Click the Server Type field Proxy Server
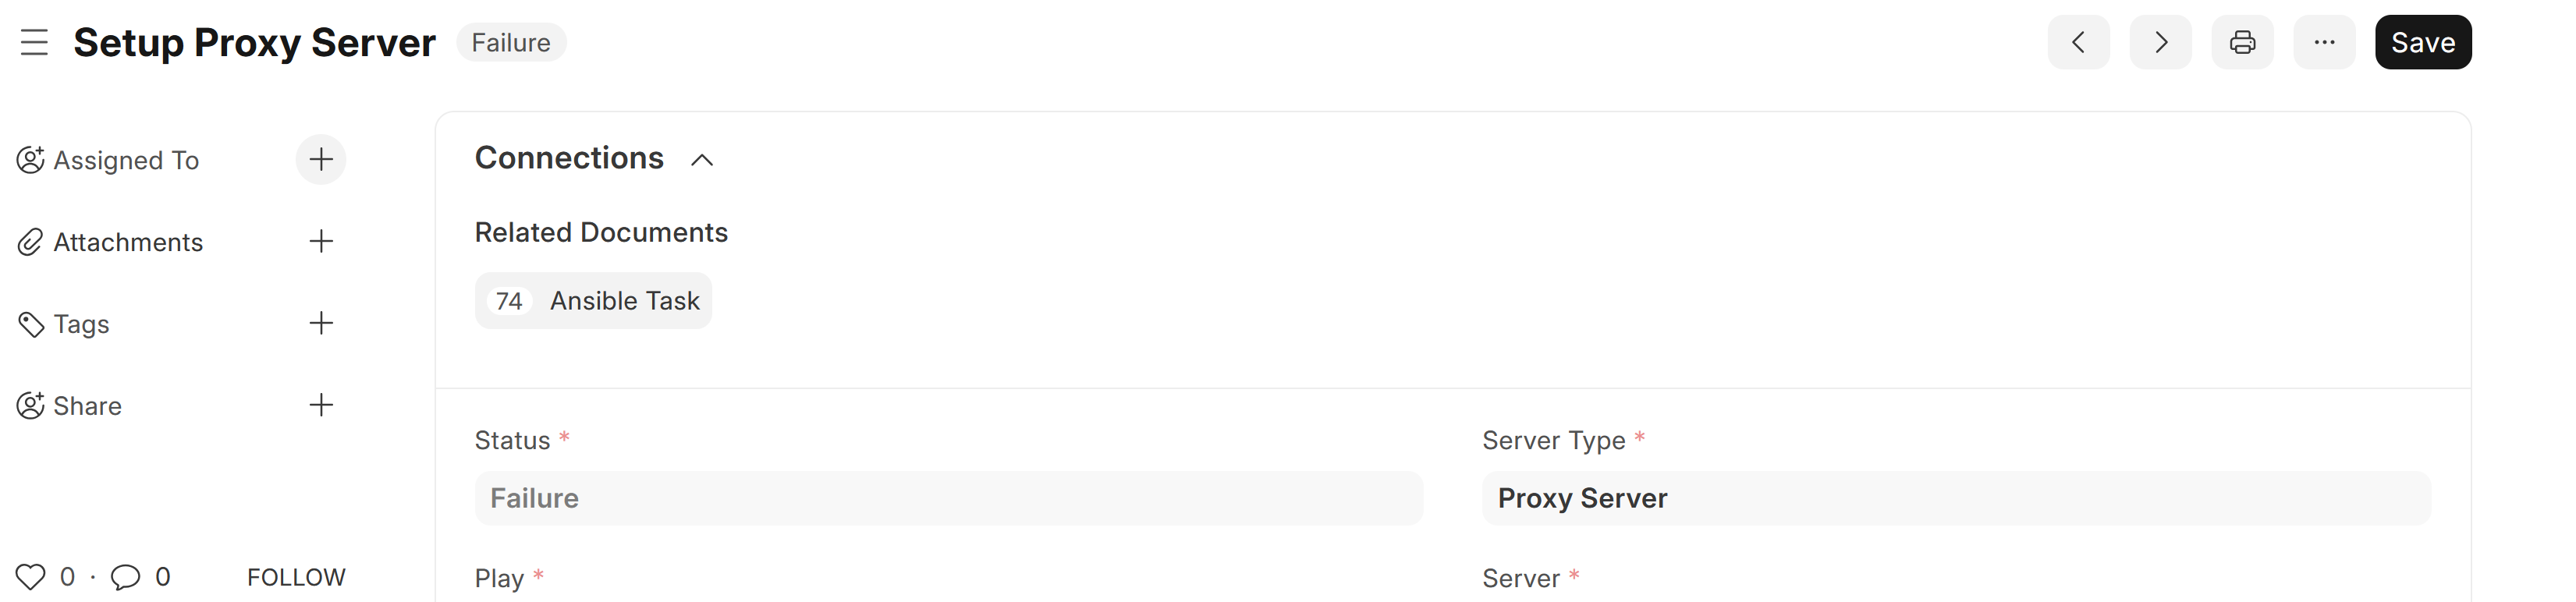The width and height of the screenshot is (2576, 602). pyautogui.click(x=1956, y=498)
